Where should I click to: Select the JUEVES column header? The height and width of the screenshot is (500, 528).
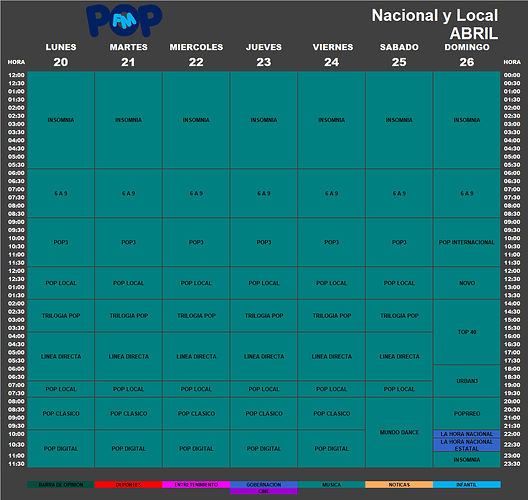coord(264,47)
